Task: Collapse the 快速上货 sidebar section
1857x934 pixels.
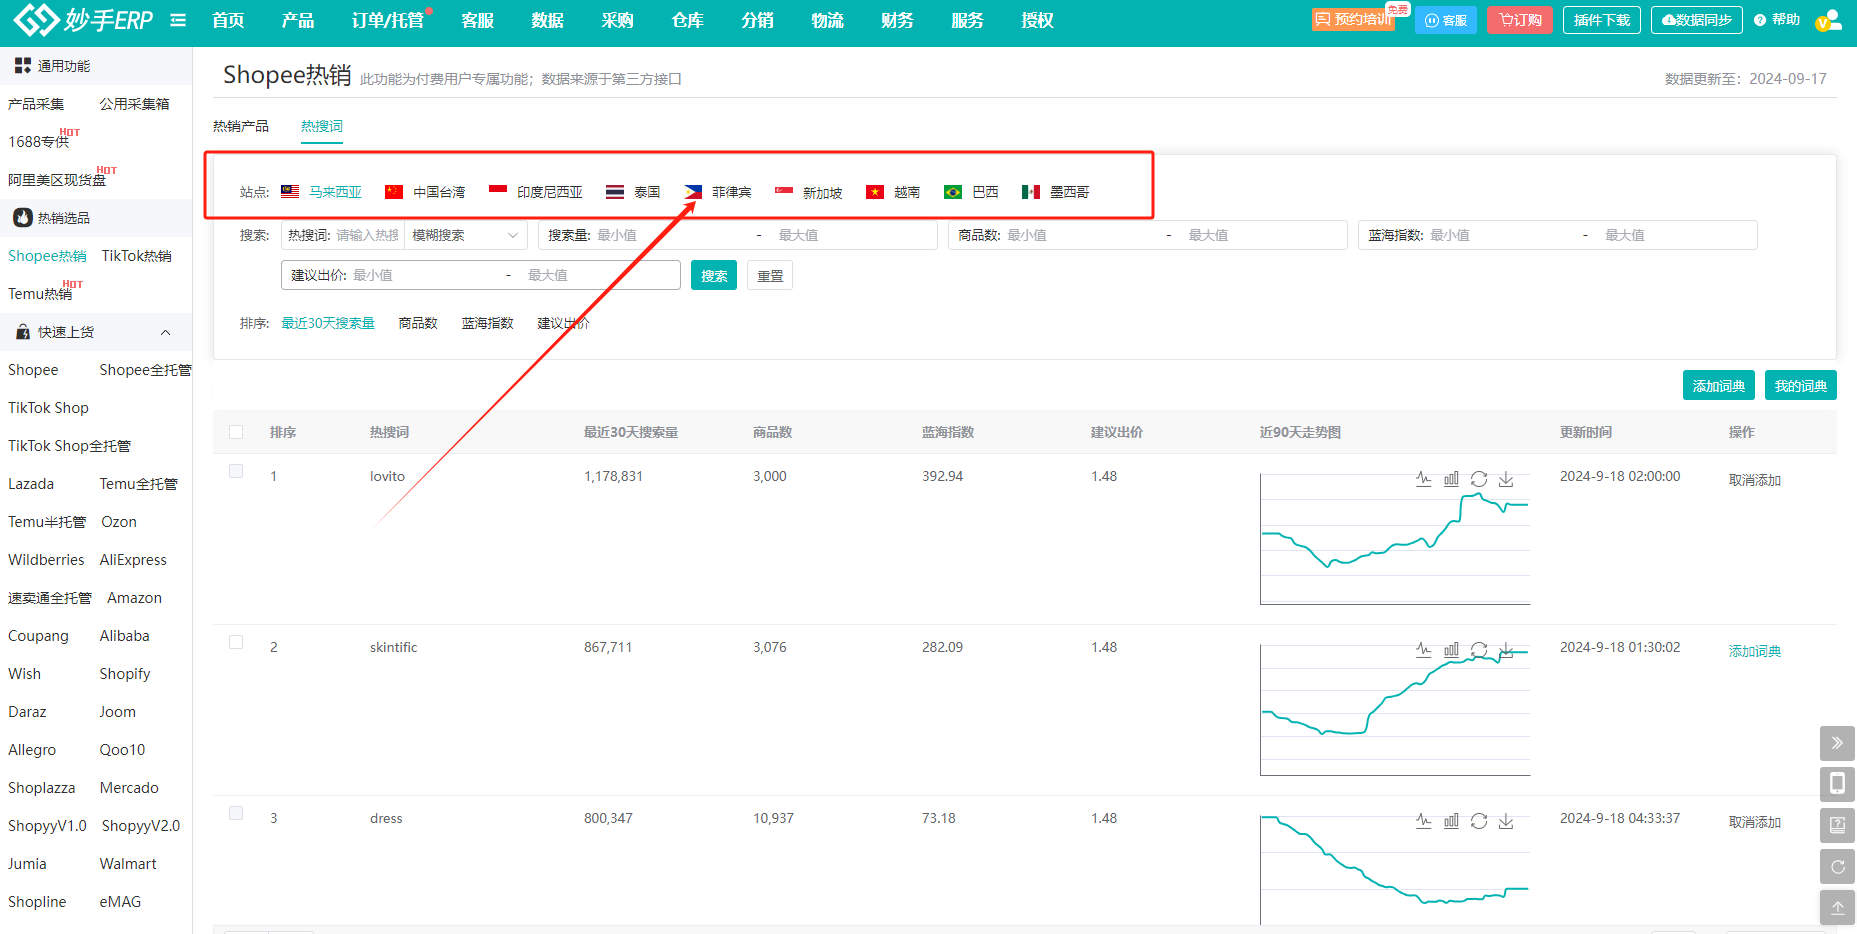Action: [166, 332]
